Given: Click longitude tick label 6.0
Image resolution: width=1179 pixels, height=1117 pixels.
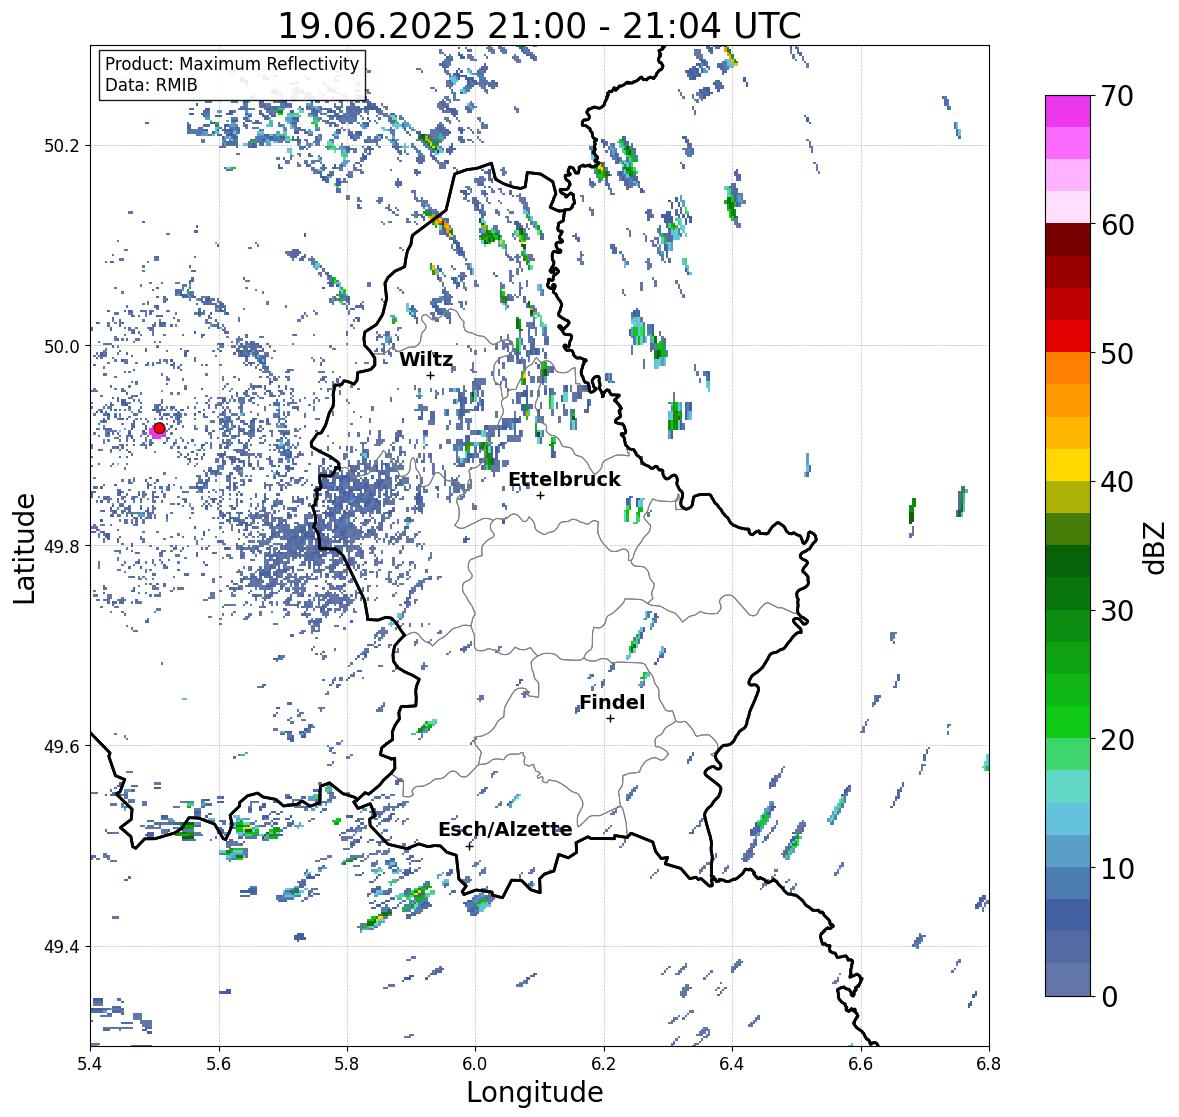Looking at the screenshot, I should [x=475, y=1063].
